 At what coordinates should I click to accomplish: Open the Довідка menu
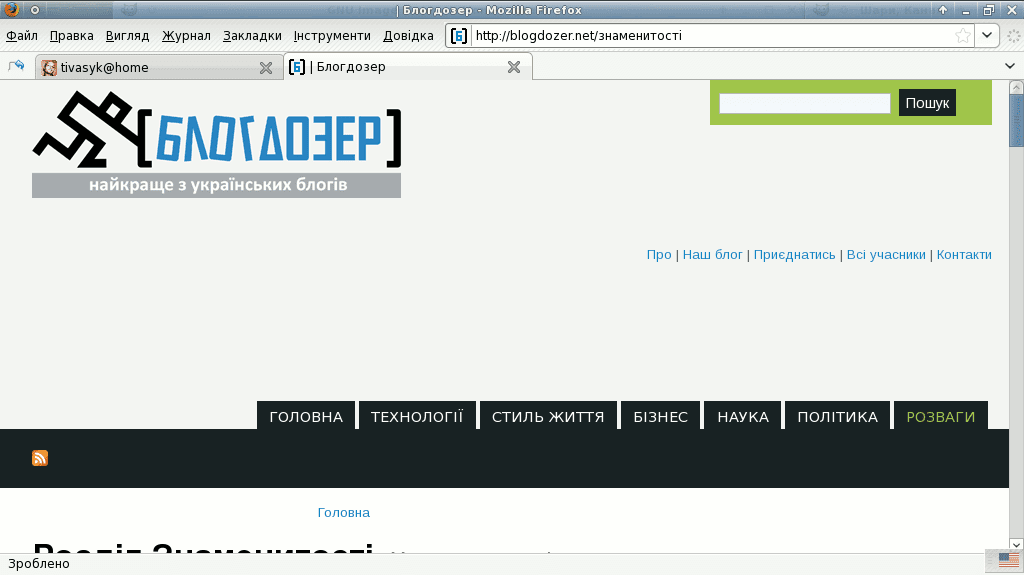[x=408, y=36]
